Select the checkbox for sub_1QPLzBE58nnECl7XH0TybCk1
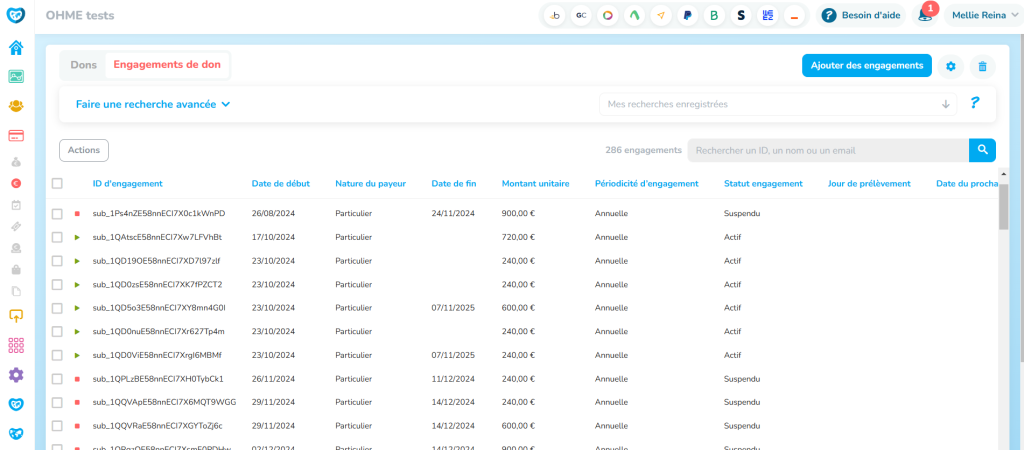1024x450 pixels. (57, 379)
